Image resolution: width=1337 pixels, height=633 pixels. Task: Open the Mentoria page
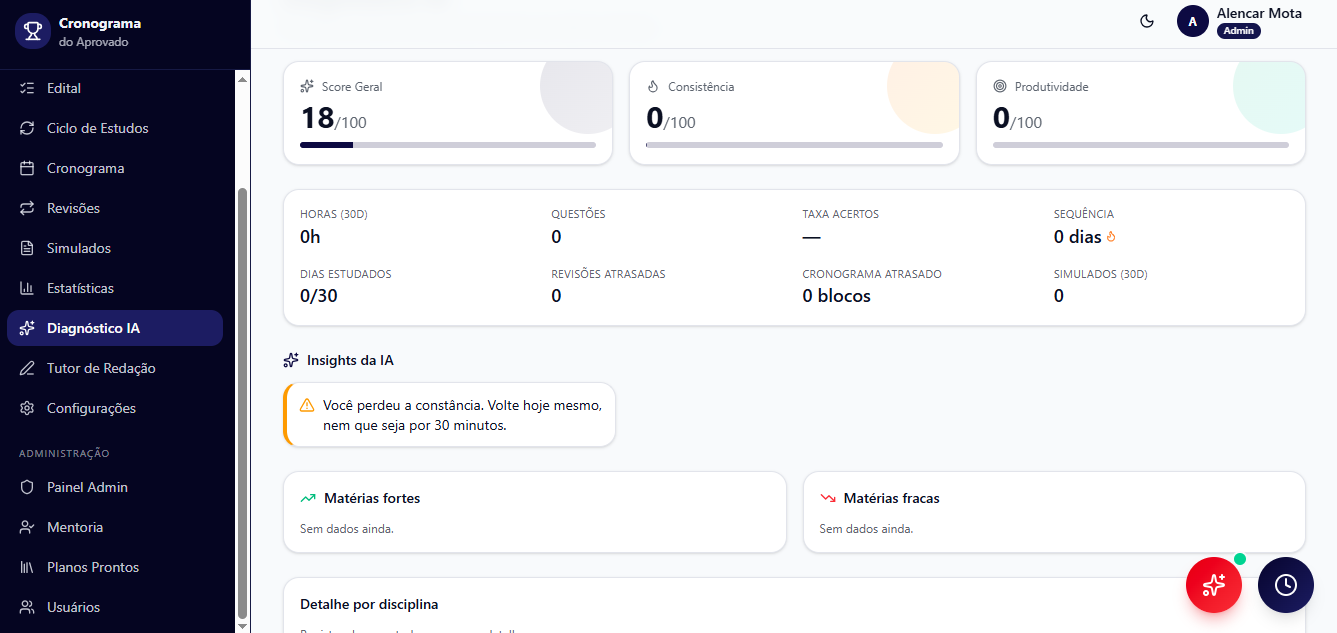(x=115, y=527)
